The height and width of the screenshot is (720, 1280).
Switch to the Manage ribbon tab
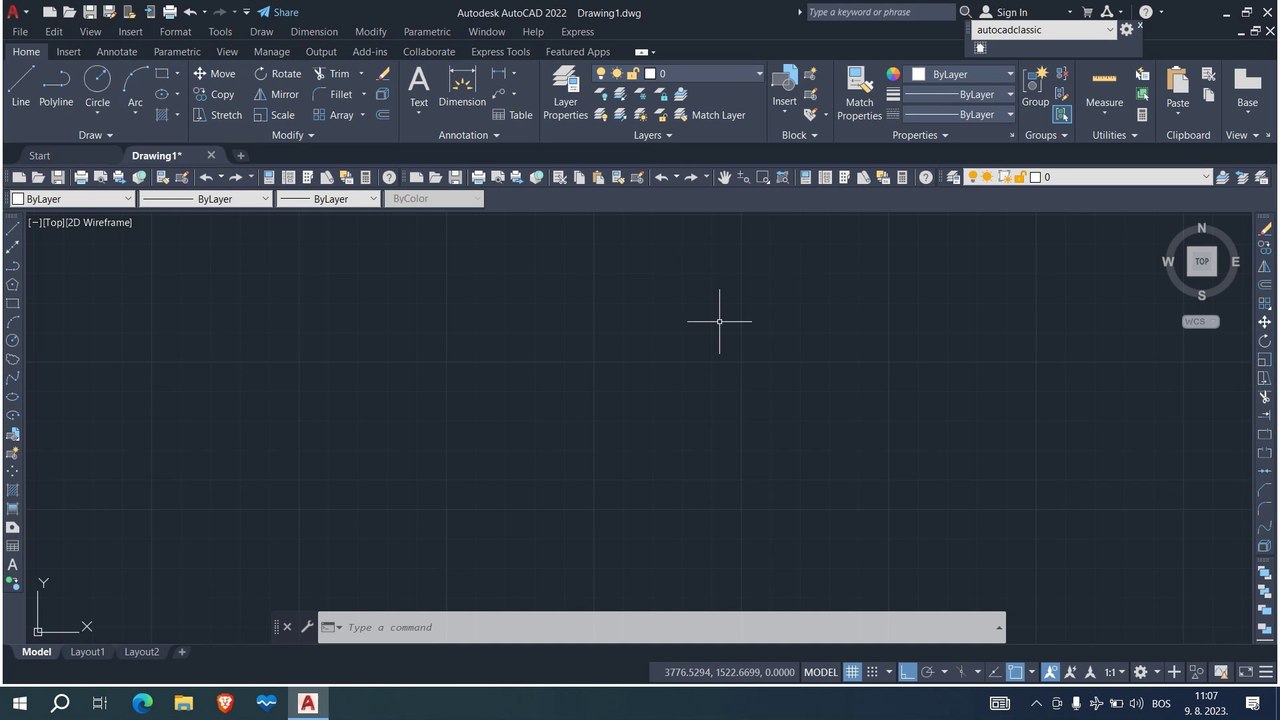click(x=272, y=52)
